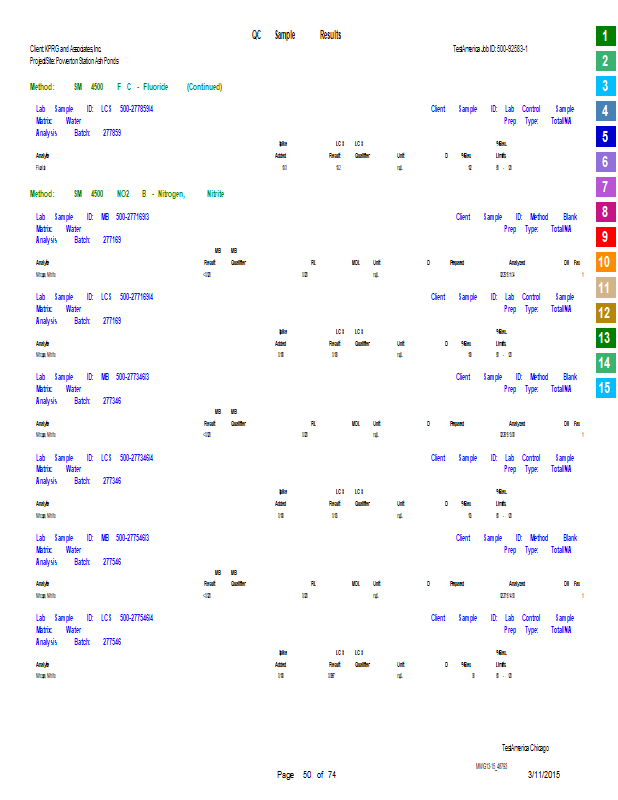Open the orange section tab 10
618x800 pixels.
[604, 263]
